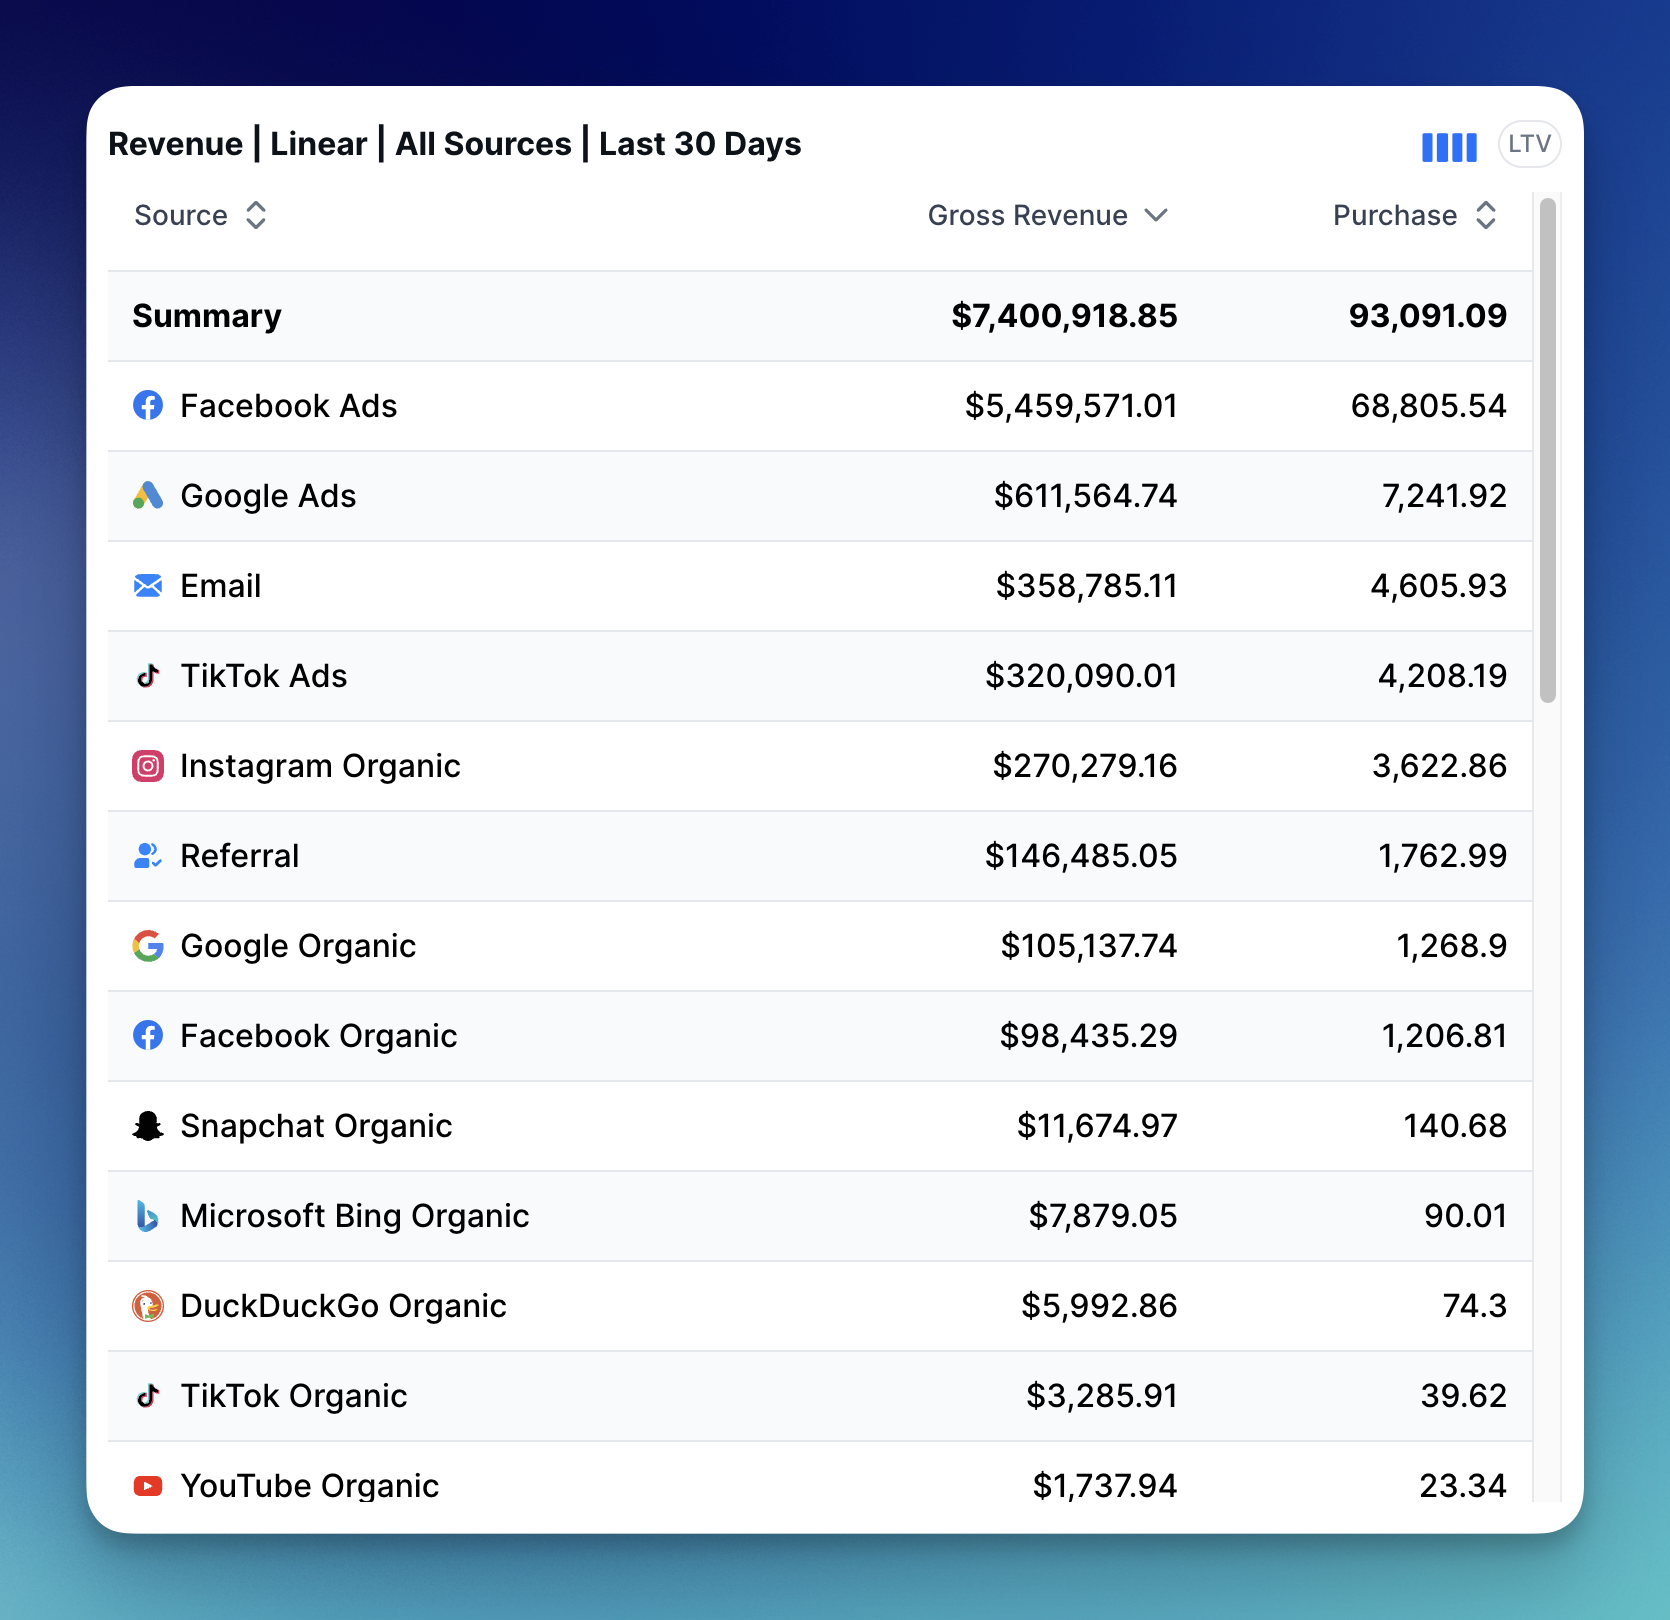Click the YouTube Organic play icon

tap(148, 1486)
